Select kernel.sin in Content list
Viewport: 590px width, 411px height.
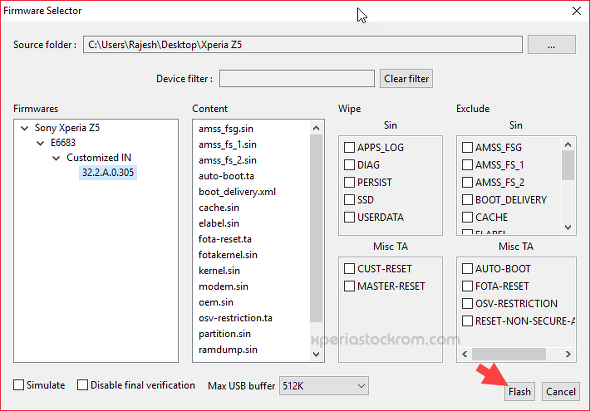[219, 271]
